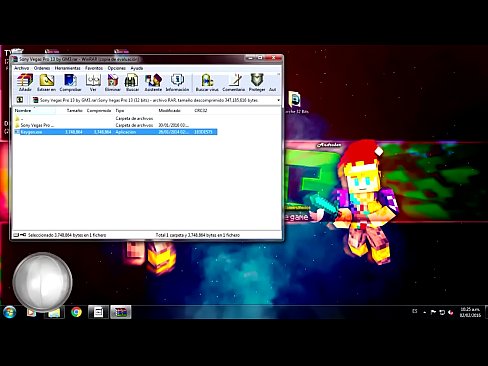488x366 pixels.
Task: Click the Action Center flag tray icon
Action: [x=433, y=312]
